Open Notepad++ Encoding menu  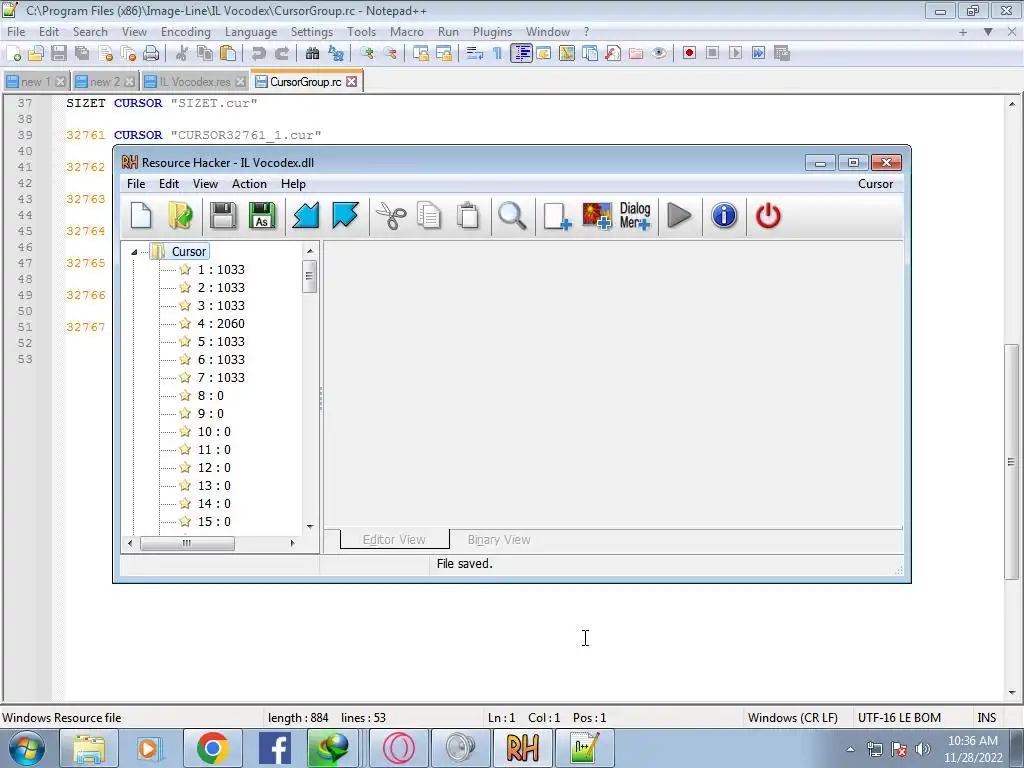[185, 32]
